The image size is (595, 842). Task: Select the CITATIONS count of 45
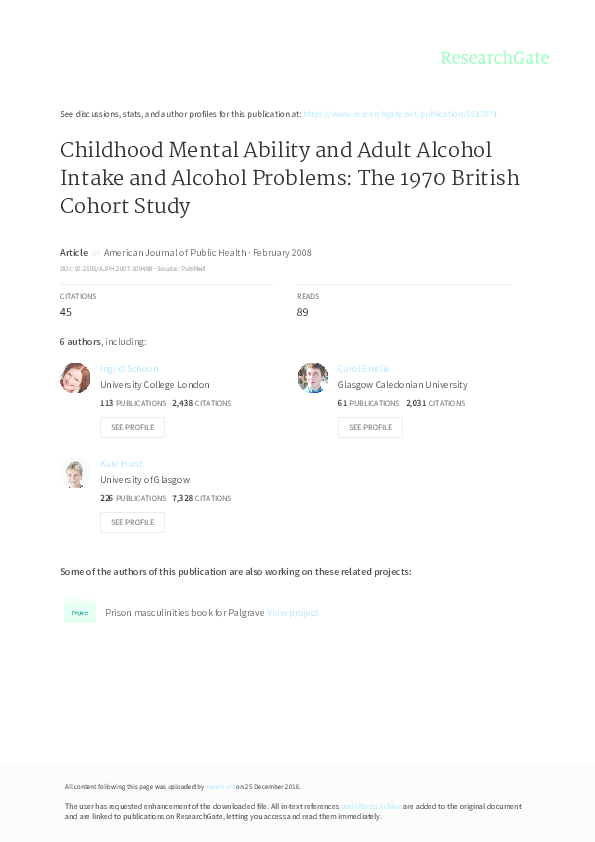(65, 312)
